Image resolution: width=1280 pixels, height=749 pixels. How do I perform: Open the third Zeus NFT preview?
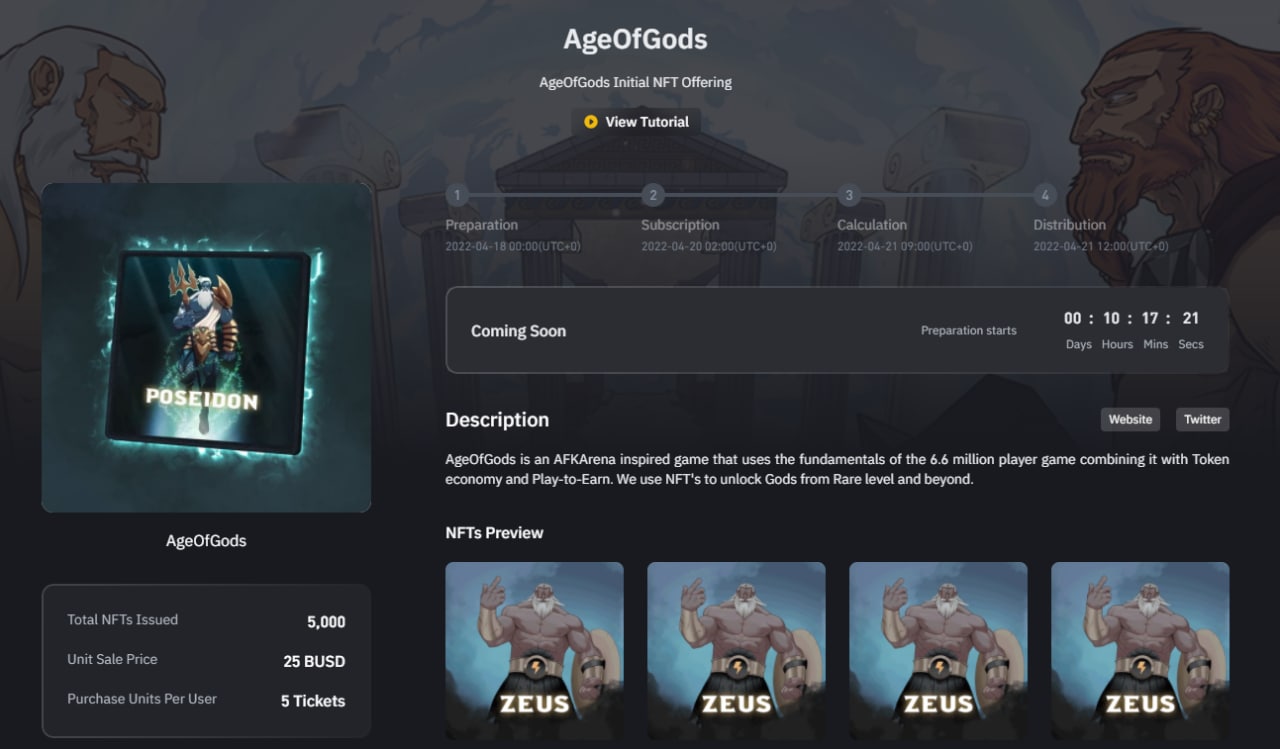938,651
